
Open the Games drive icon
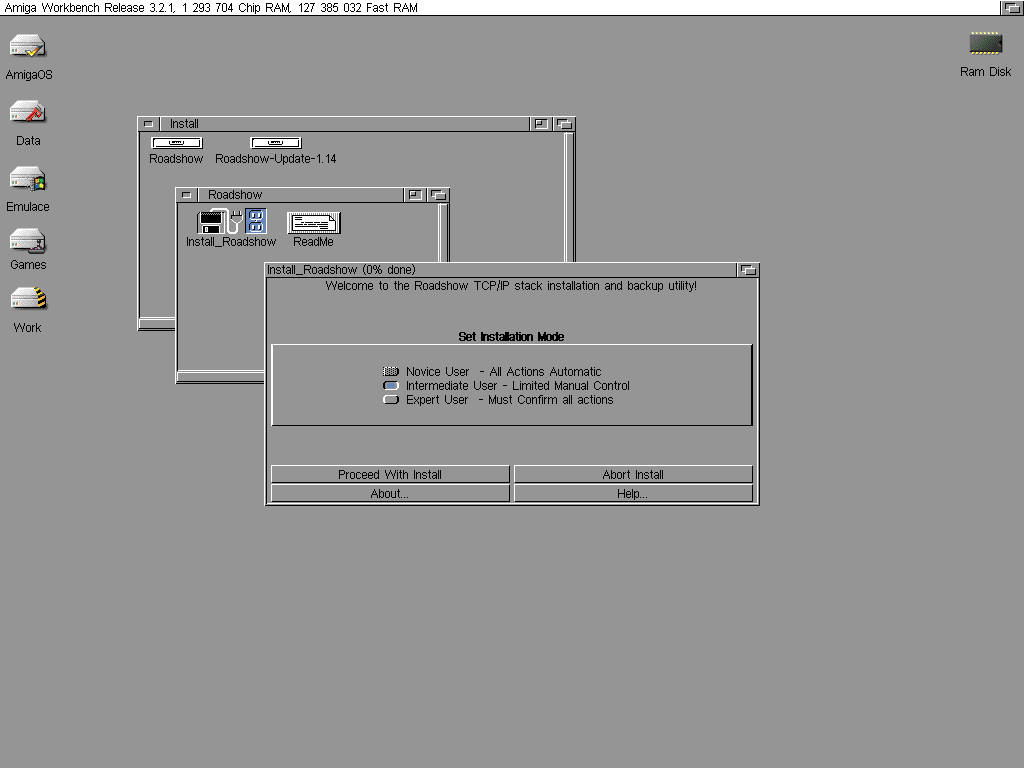pos(28,241)
